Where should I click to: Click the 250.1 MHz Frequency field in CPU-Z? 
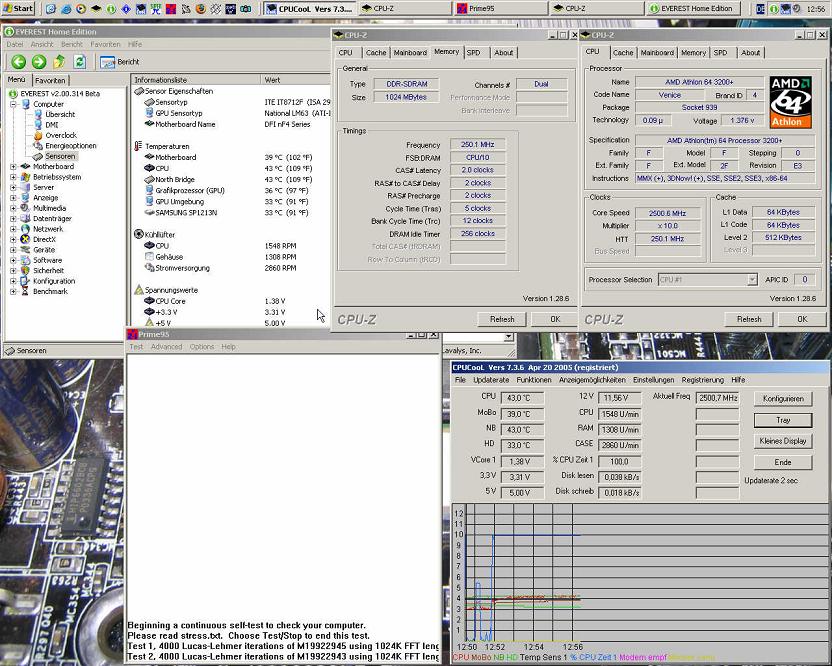(478, 144)
